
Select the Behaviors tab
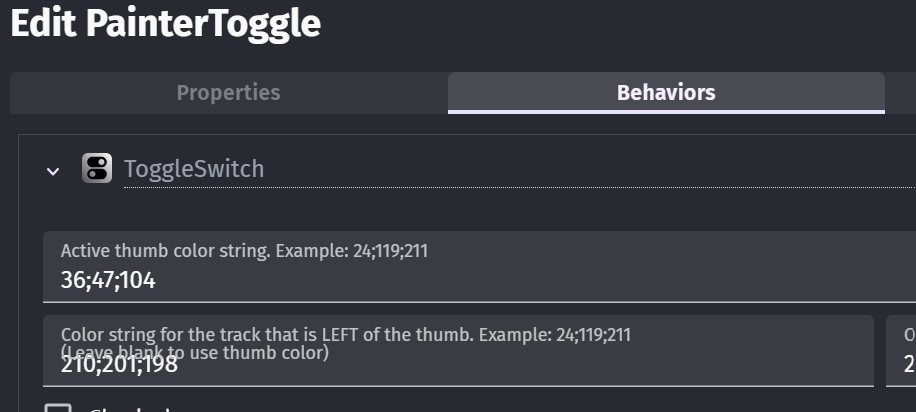tap(666, 93)
